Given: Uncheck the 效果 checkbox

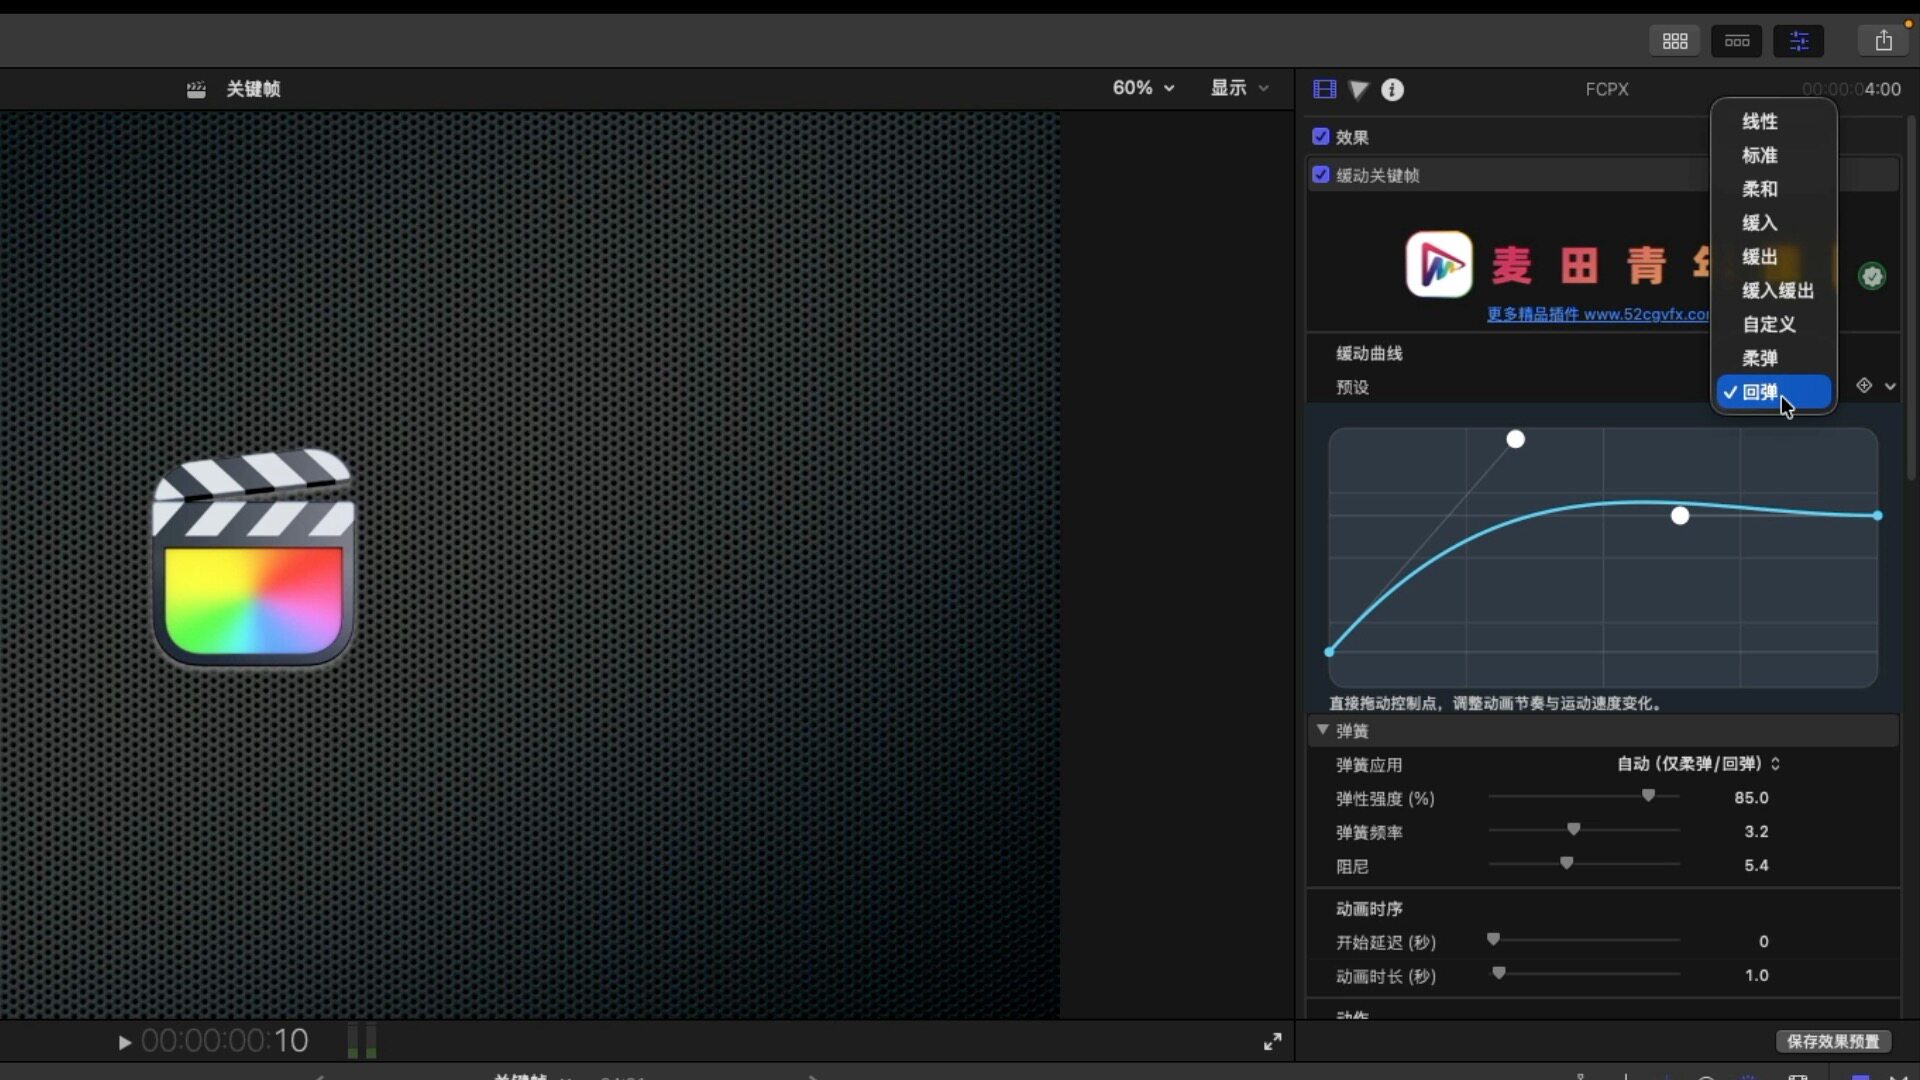Looking at the screenshot, I should pos(1321,137).
